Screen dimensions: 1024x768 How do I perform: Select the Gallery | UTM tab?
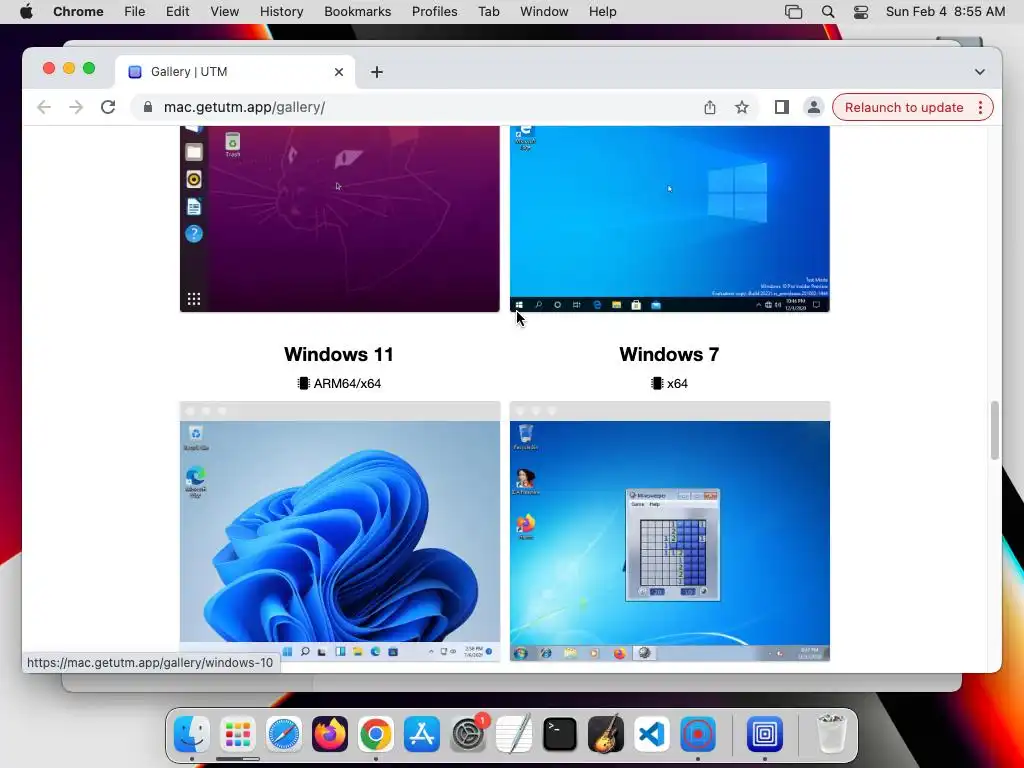(x=235, y=72)
